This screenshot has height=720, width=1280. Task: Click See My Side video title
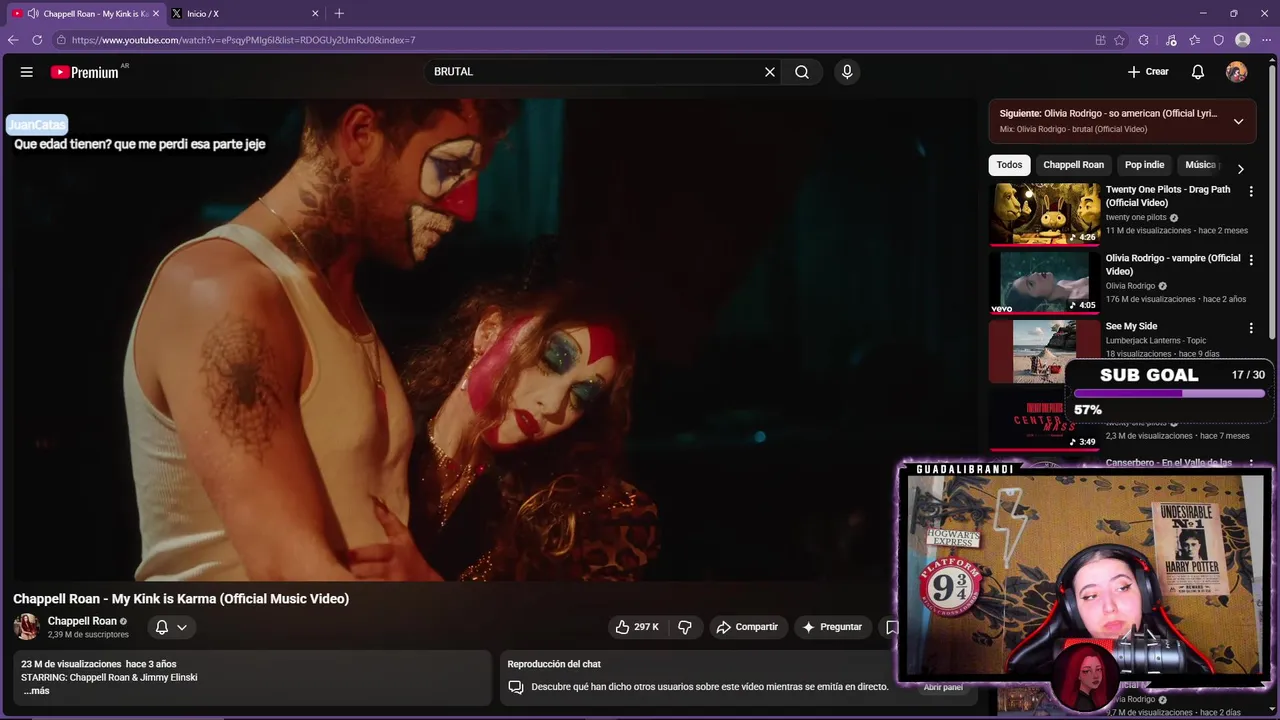[x=1131, y=326]
